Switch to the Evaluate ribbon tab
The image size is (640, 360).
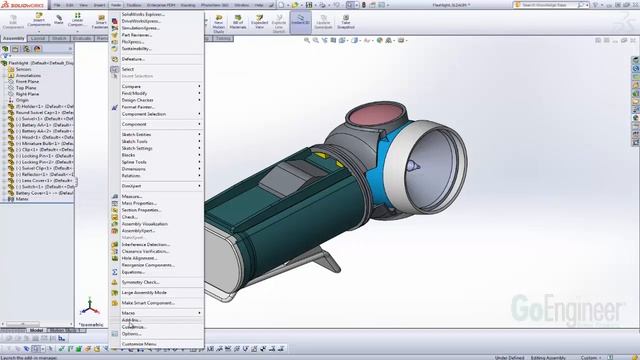(x=82, y=38)
